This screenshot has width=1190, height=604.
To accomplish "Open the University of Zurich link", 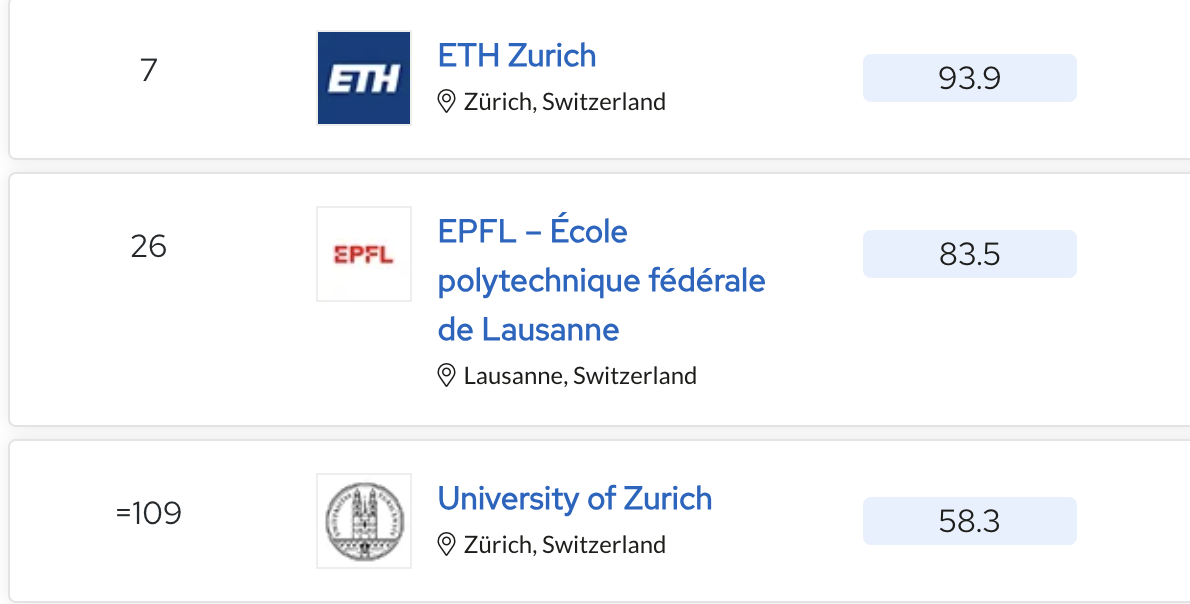I will (x=575, y=499).
